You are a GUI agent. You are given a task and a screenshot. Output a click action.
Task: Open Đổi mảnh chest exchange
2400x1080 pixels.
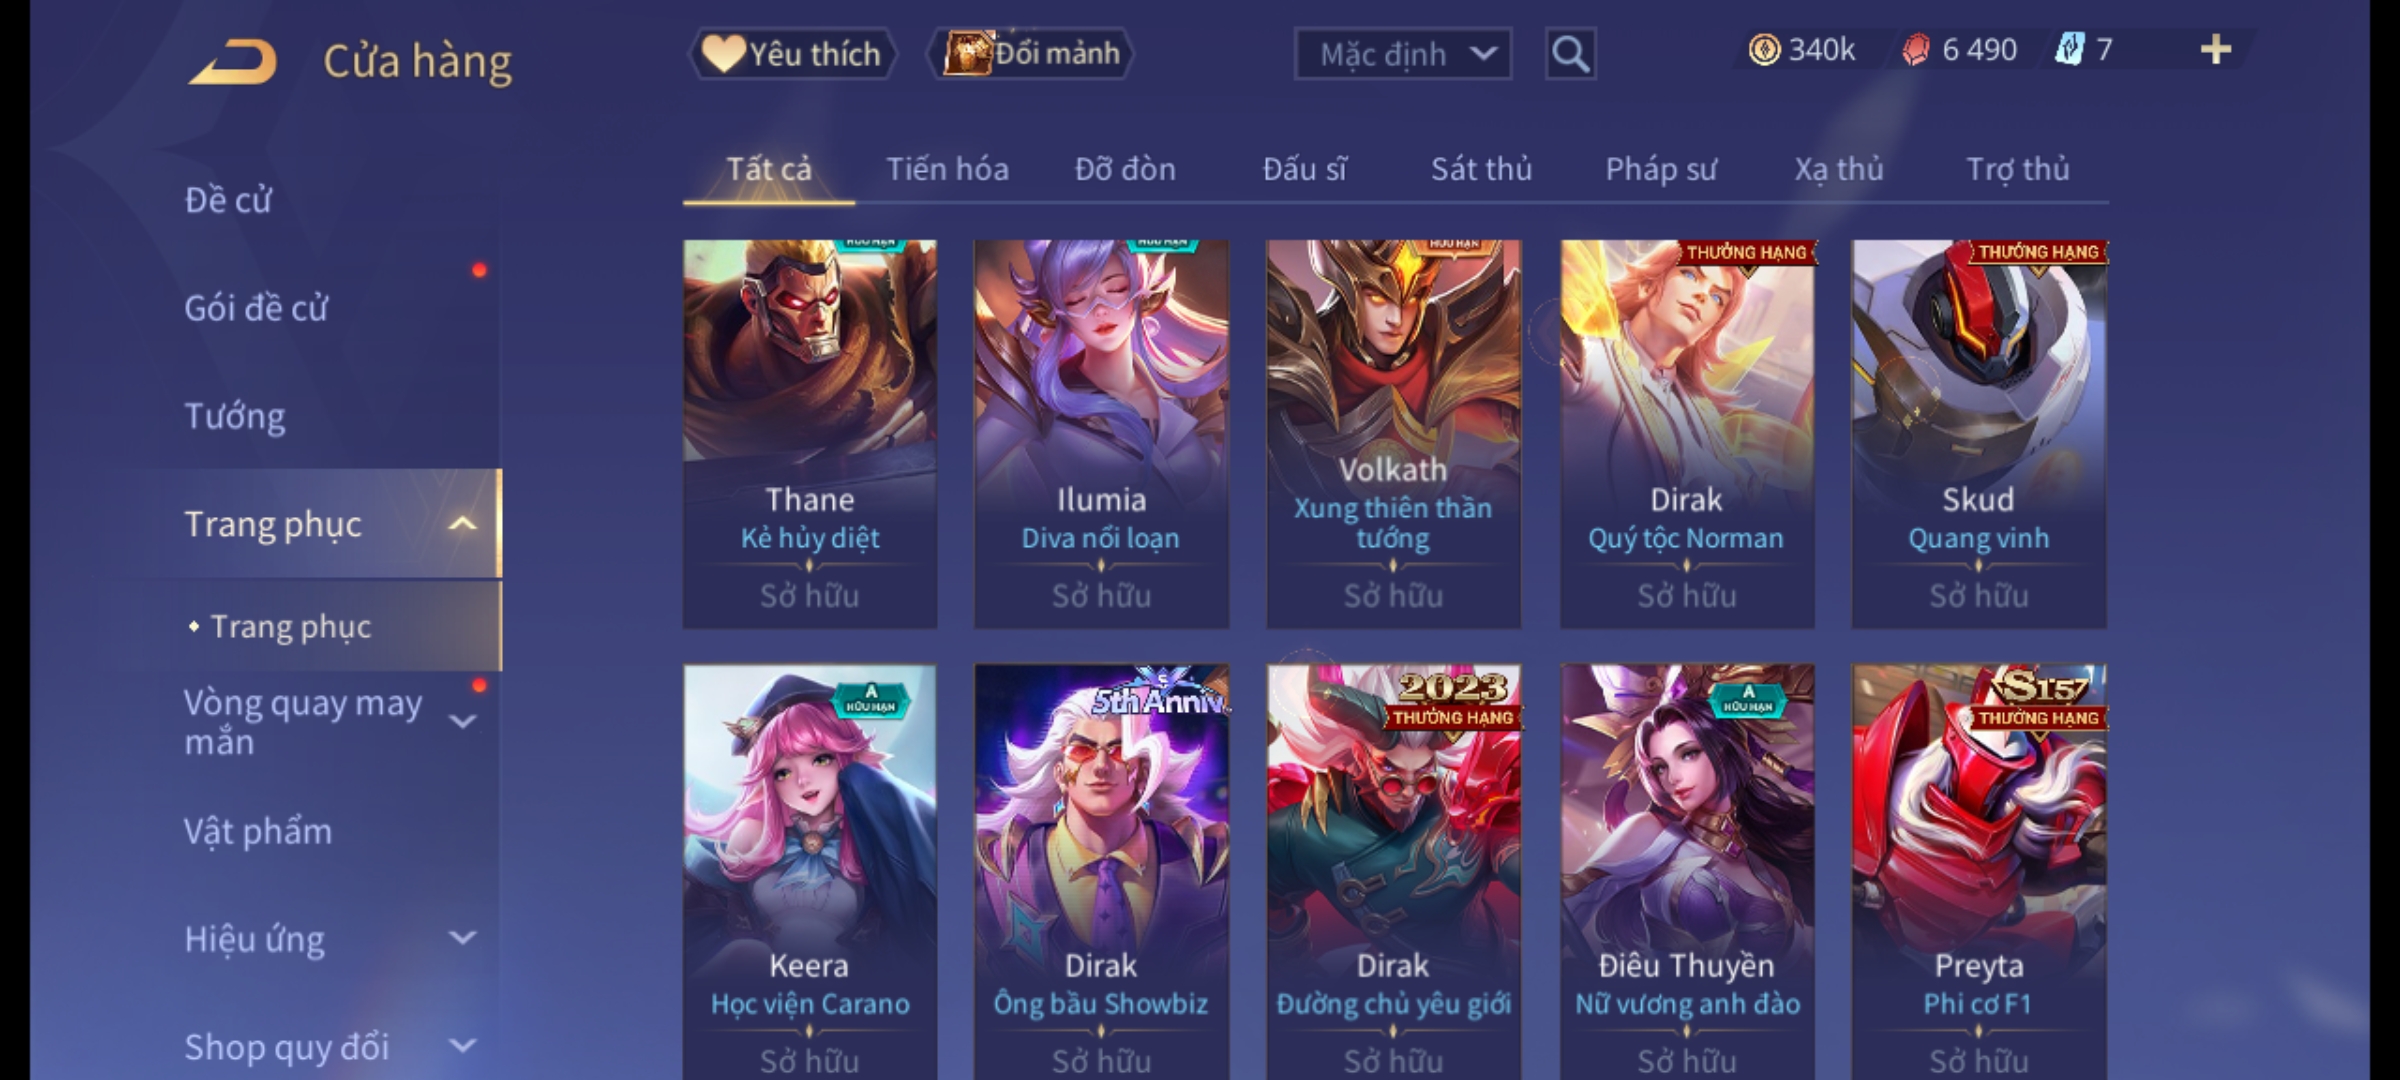1030,54
